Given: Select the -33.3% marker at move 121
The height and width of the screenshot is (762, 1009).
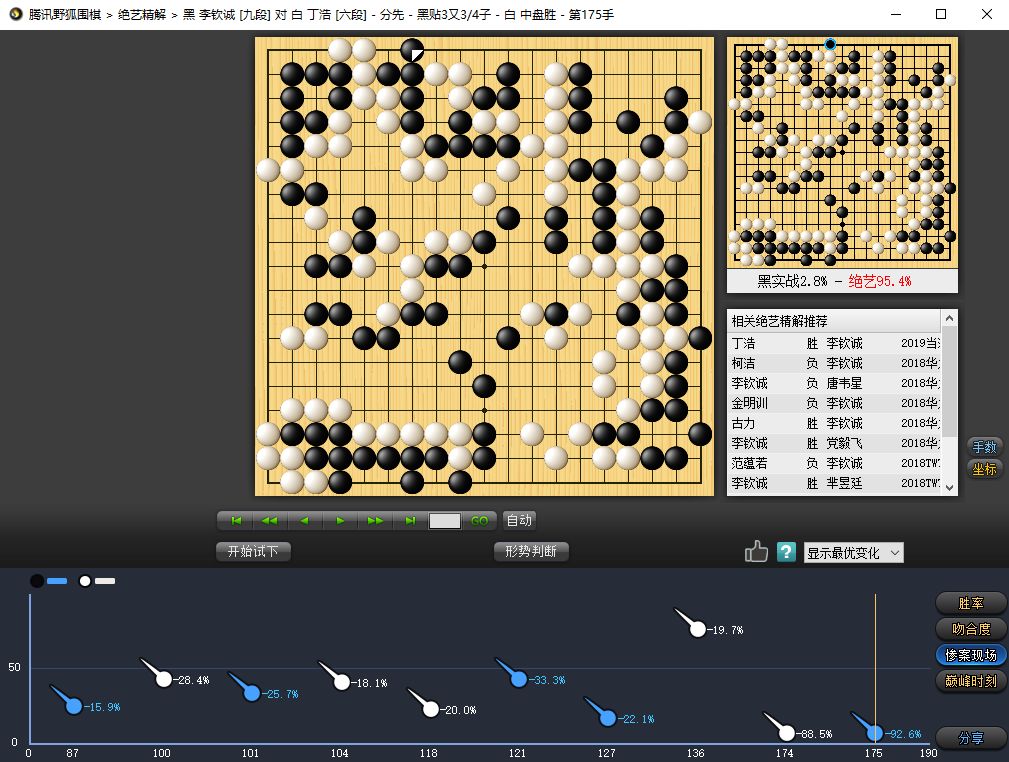Looking at the screenshot, I should pos(519,679).
